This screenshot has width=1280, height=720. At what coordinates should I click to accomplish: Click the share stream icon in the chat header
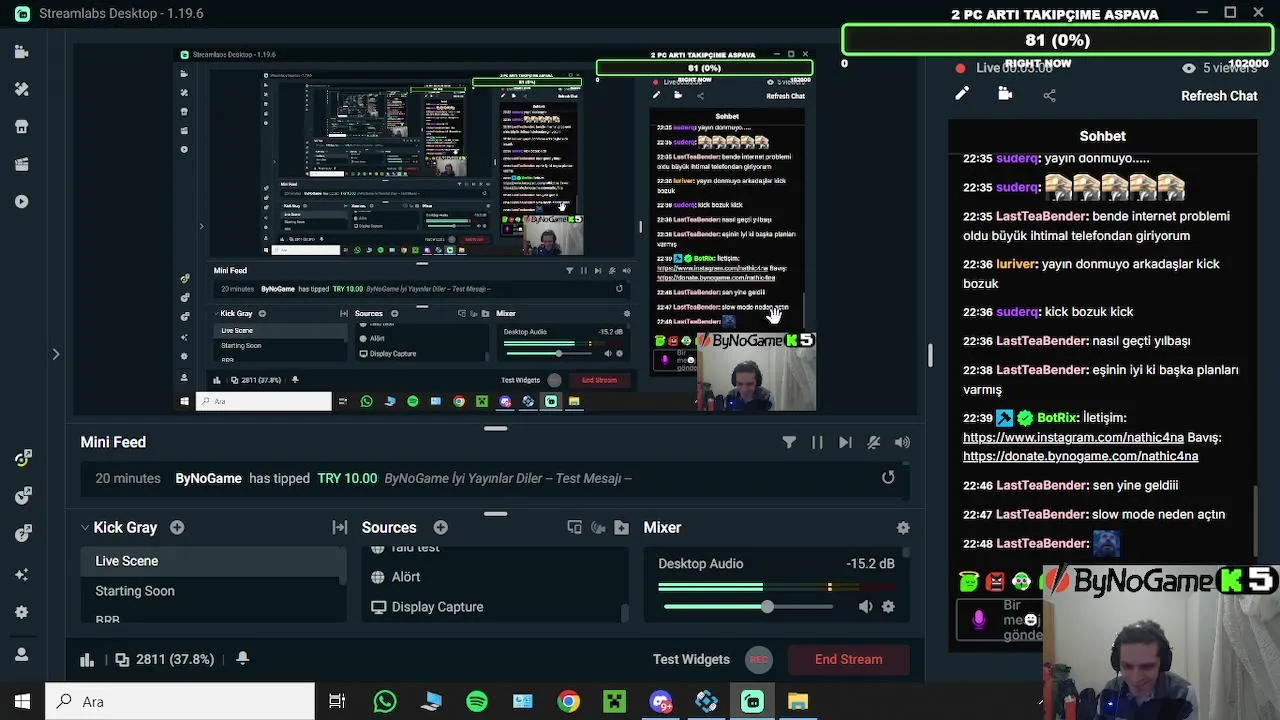(x=1049, y=95)
